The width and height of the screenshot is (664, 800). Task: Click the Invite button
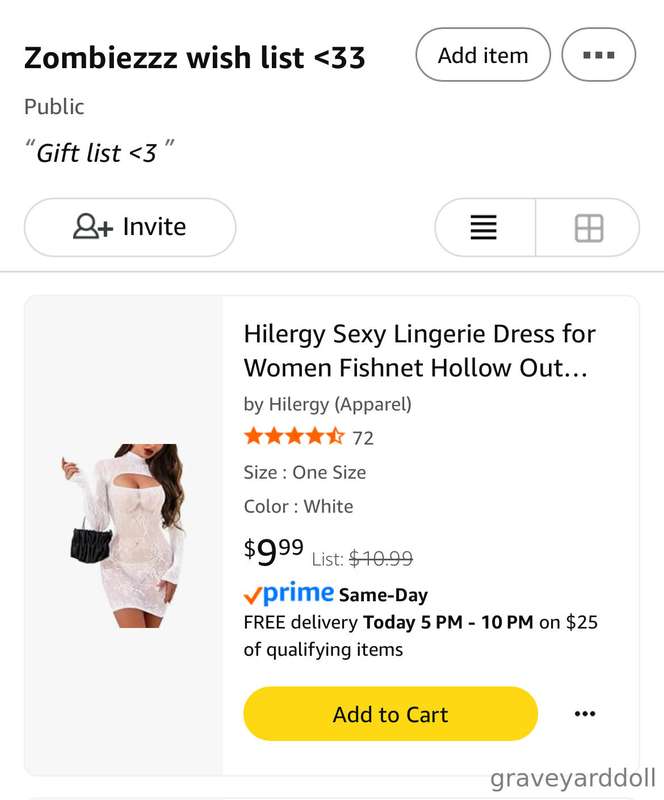[x=130, y=227]
